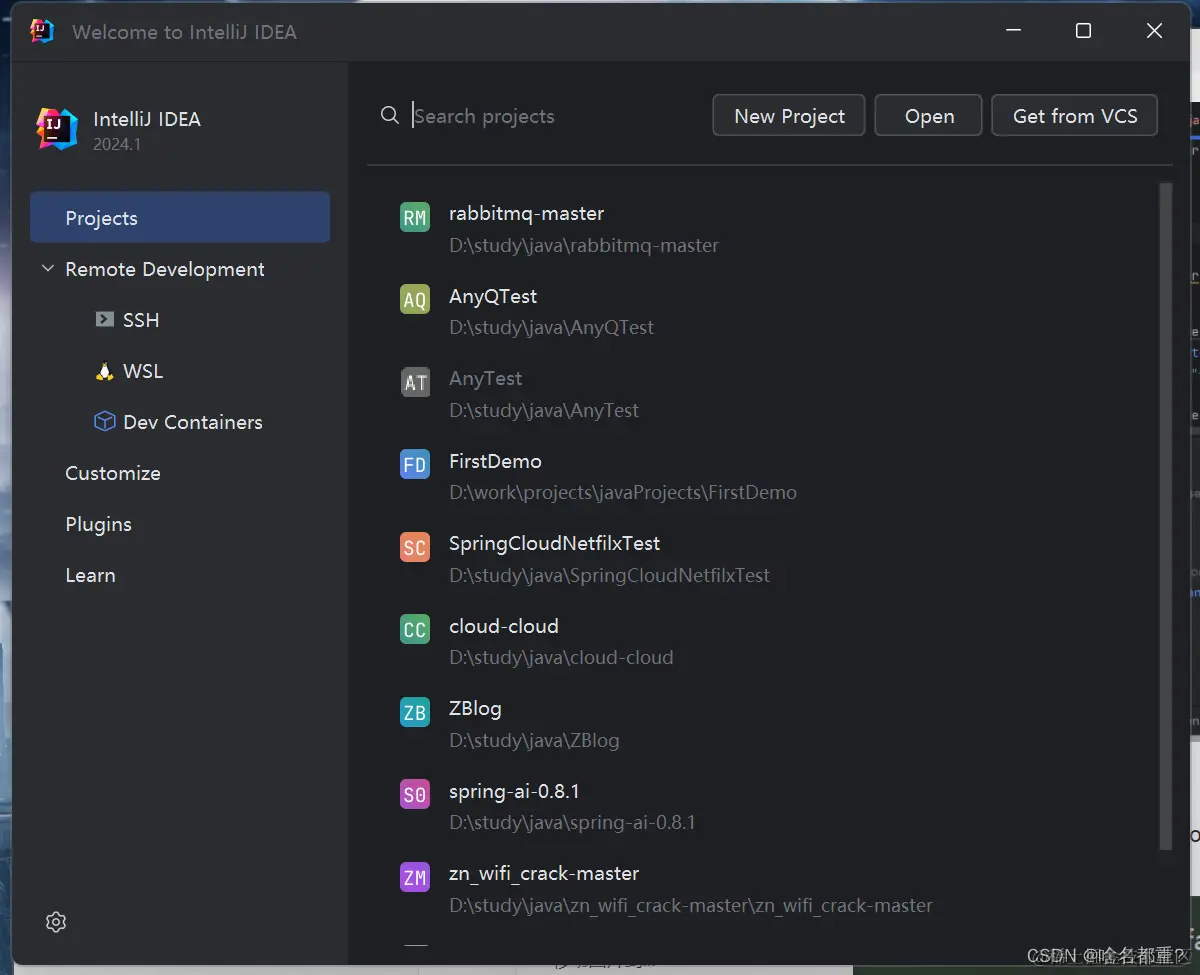Screen dimensions: 1200x975
Task: Select SSH under Remote Development
Action: coord(141,320)
